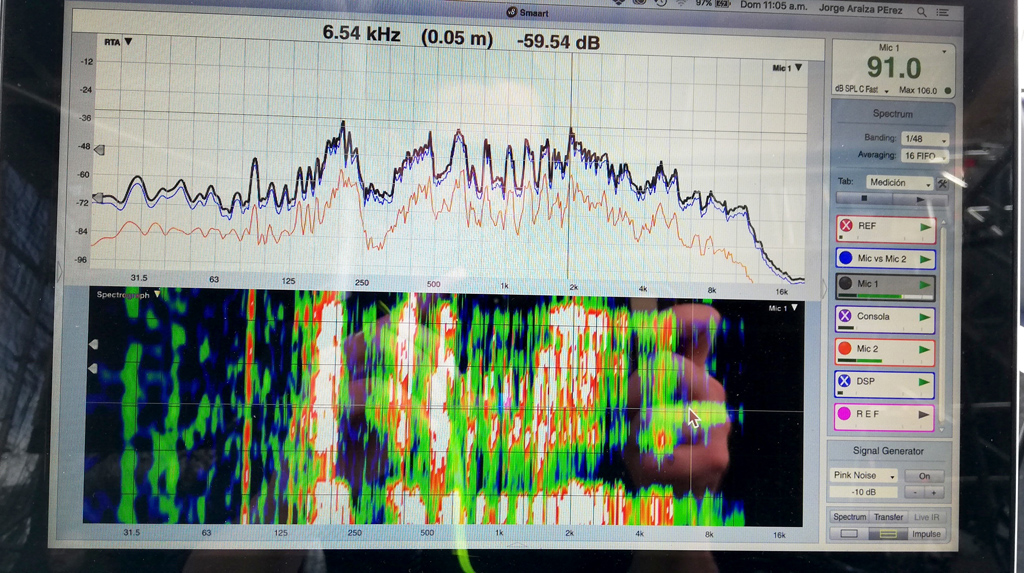Run the top REF measurement green arrow

925,227
